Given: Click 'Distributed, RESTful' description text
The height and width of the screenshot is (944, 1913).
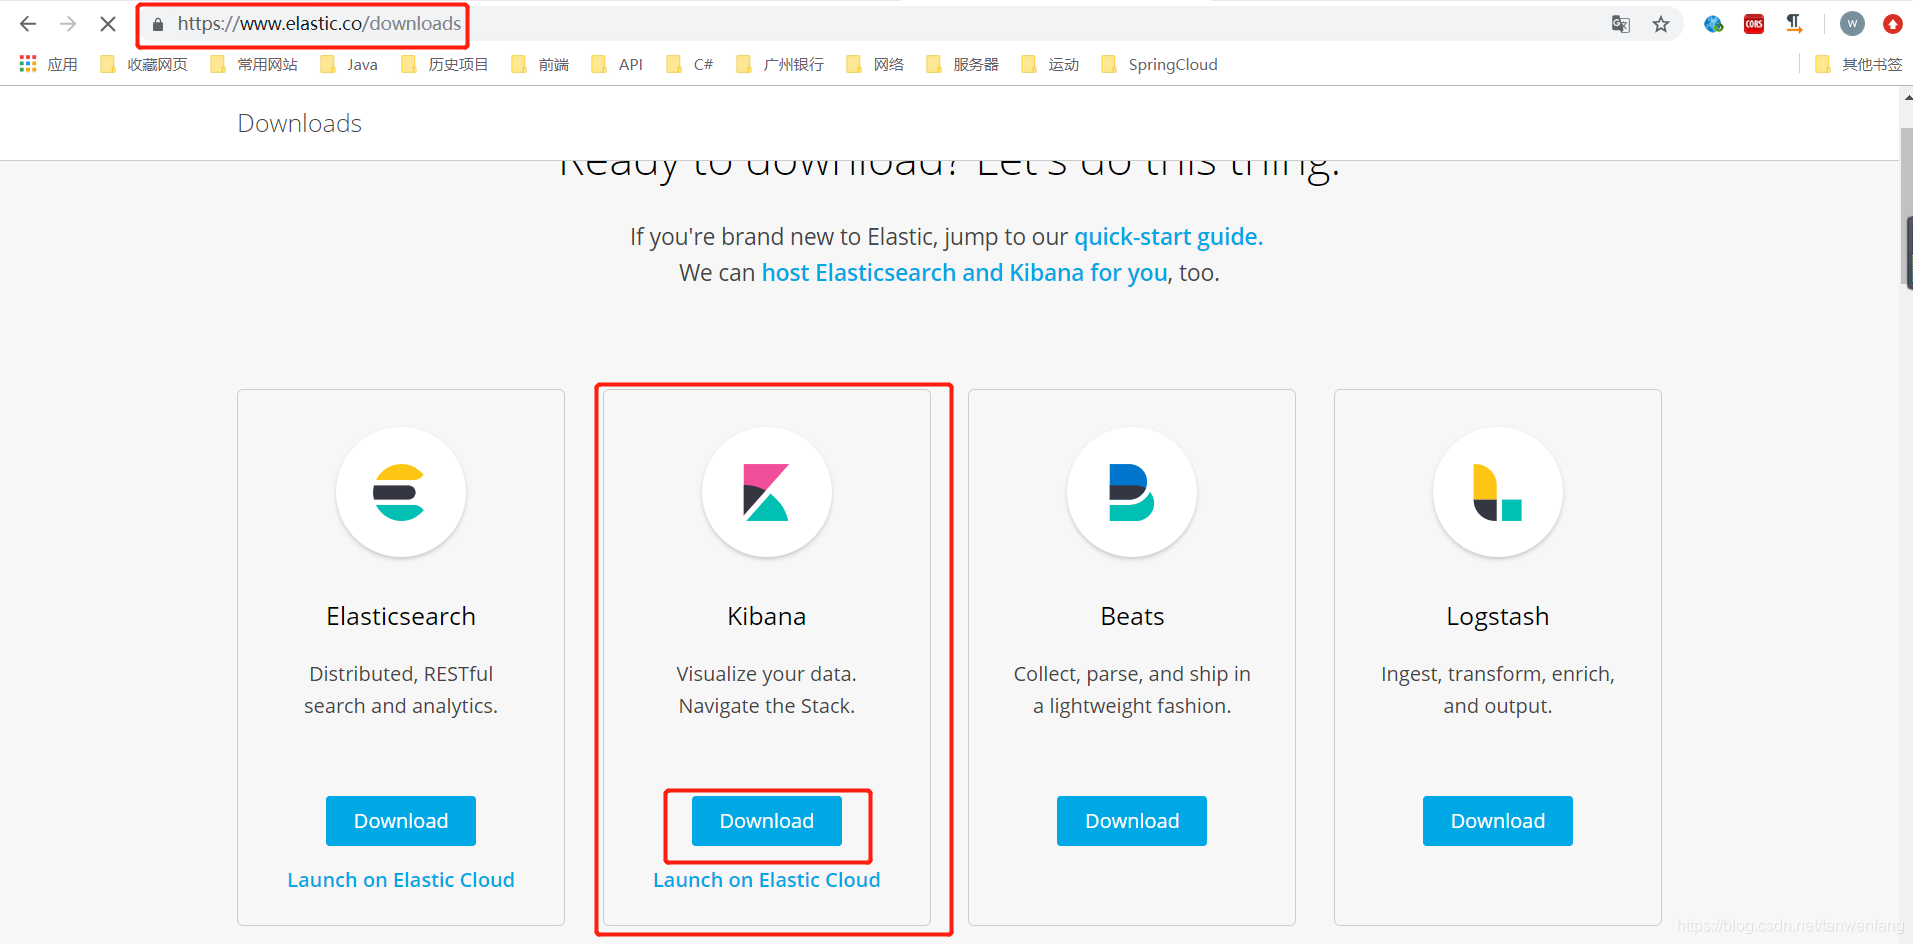Looking at the screenshot, I should click(401, 674).
